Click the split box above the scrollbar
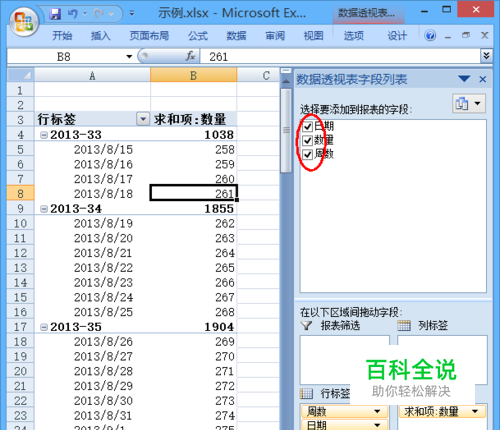 point(286,71)
